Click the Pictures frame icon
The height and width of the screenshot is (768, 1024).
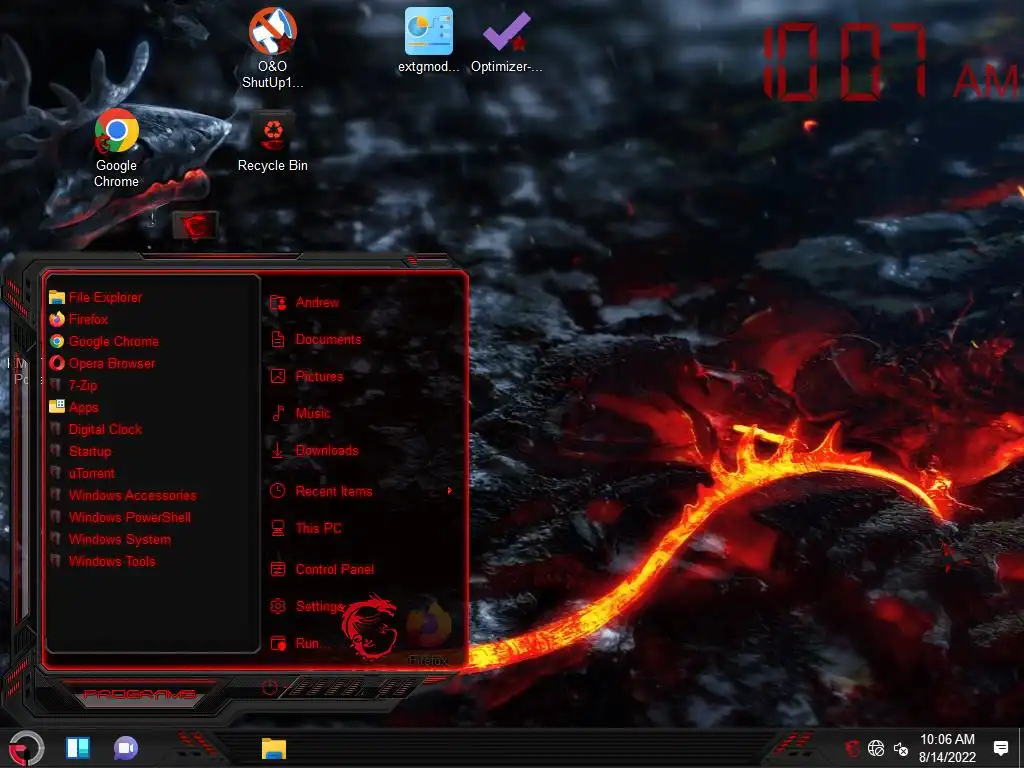tap(278, 376)
